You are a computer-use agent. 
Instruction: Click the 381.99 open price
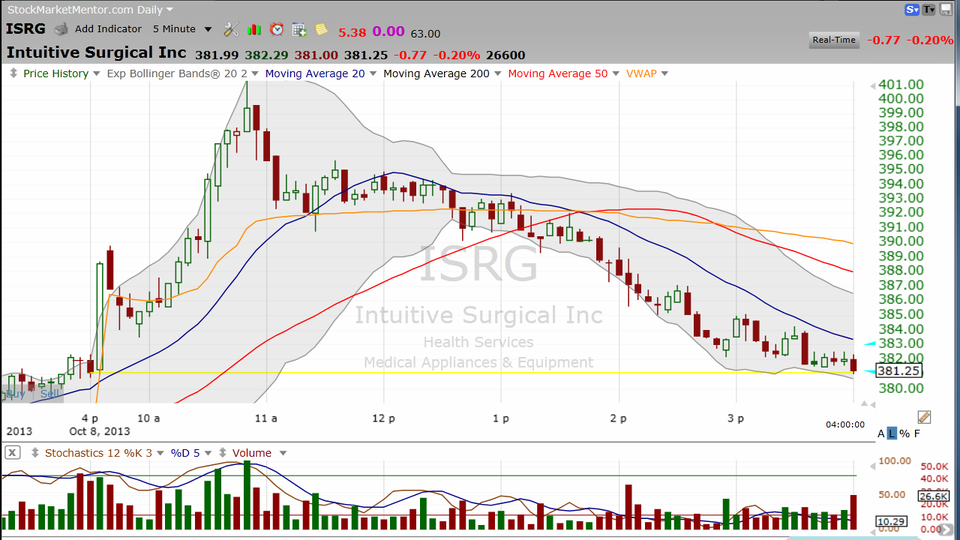coord(217,55)
